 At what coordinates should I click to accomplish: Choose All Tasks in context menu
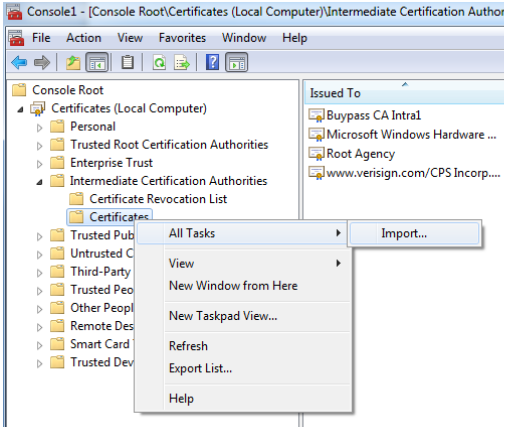(243, 233)
